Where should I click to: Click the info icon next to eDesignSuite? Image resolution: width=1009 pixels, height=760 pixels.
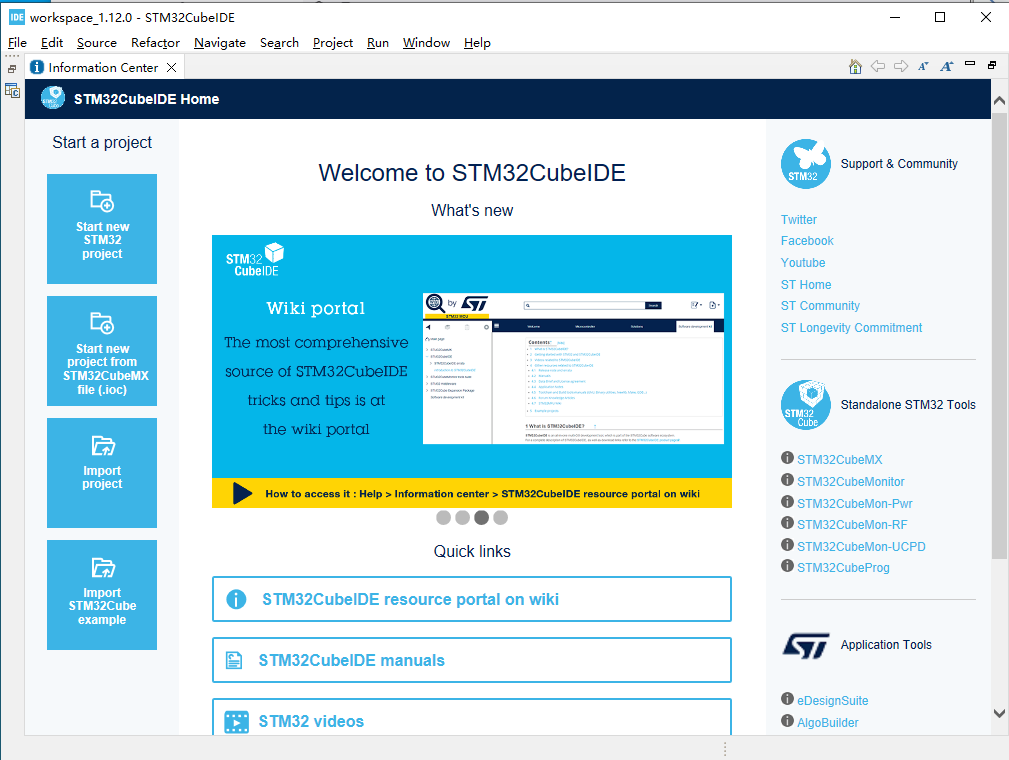point(787,700)
